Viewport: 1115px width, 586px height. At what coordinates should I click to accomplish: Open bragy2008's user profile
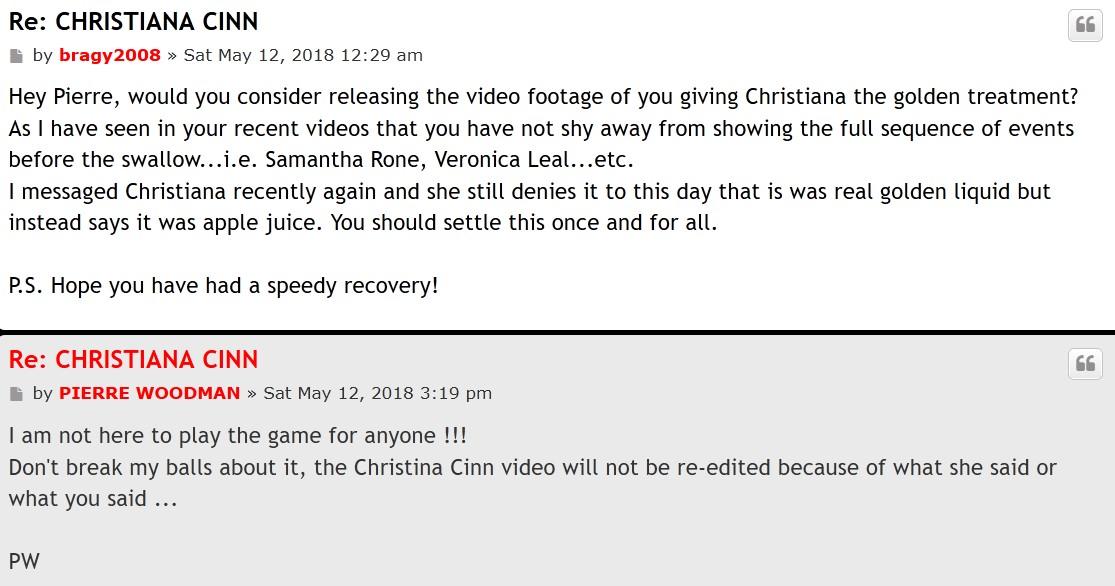(110, 55)
